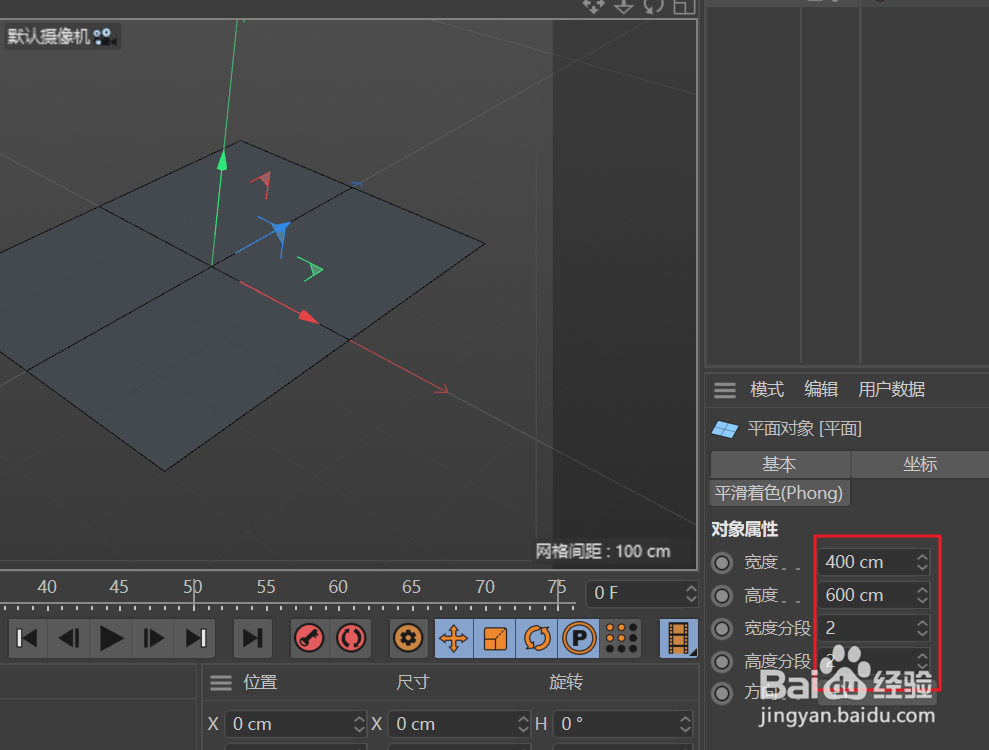Click frame 60 on the timeline ruler
This screenshot has height=750, width=989.
click(337, 587)
